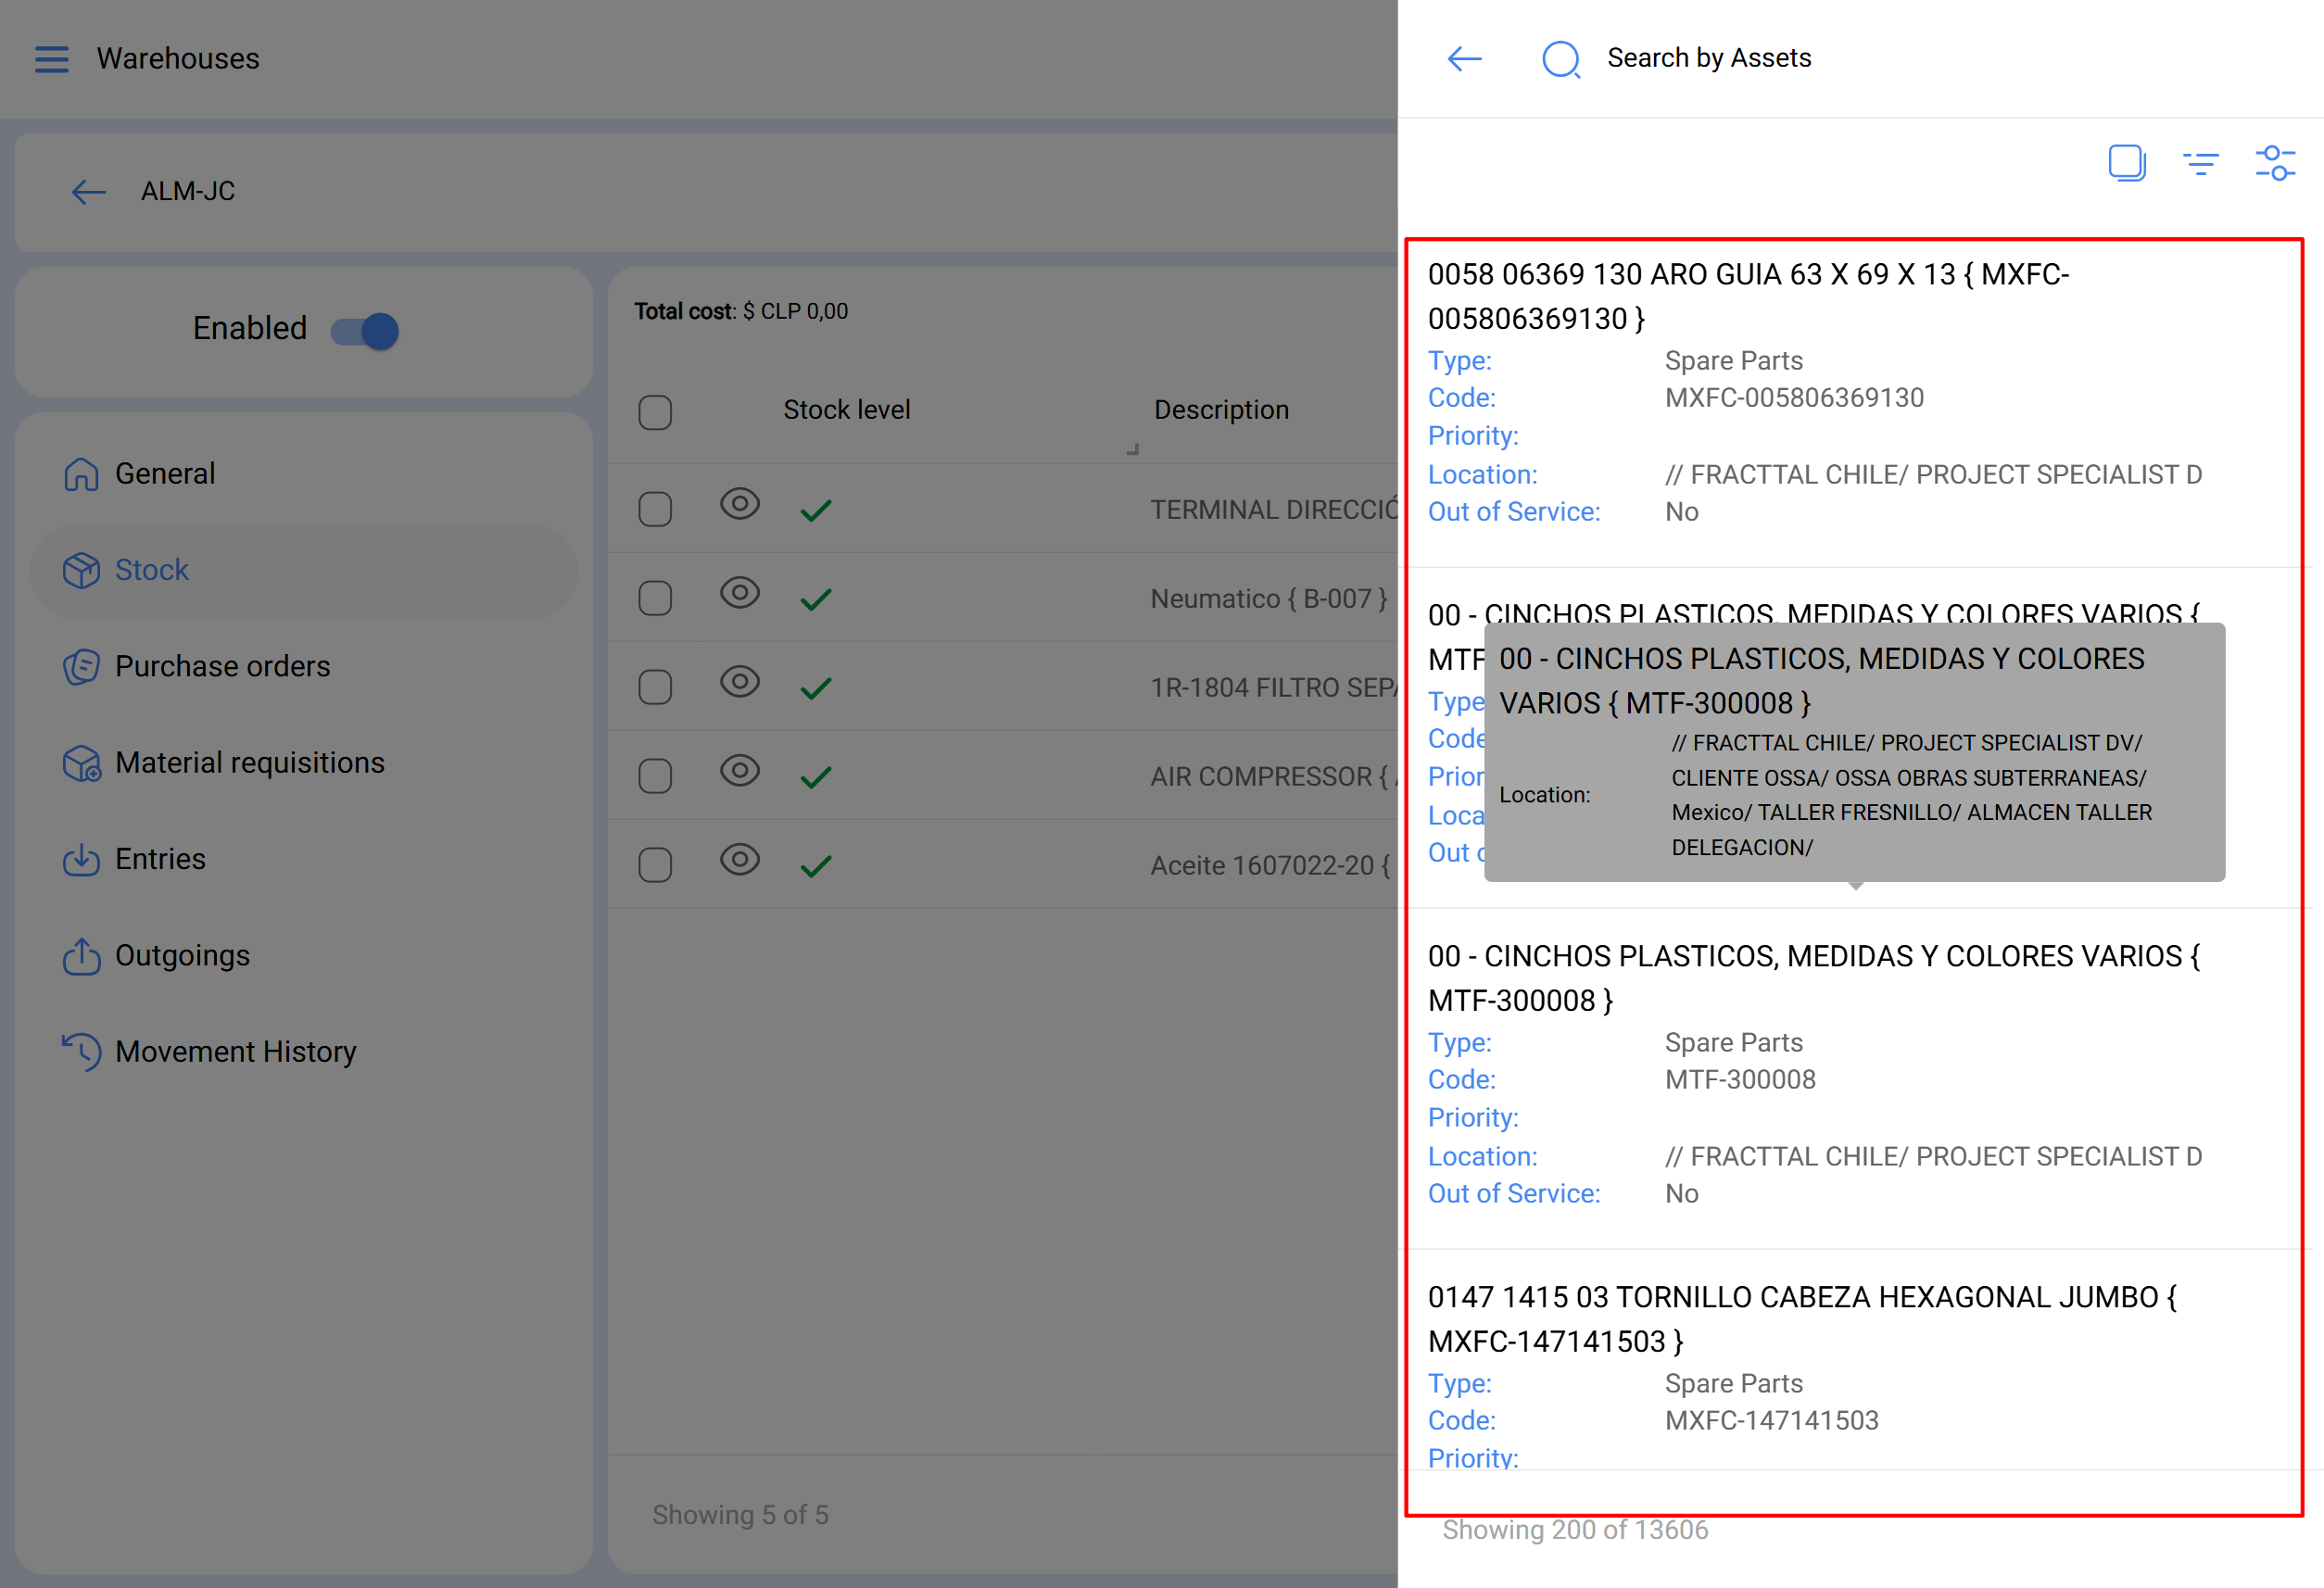This screenshot has width=2324, height=1588.
Task: Open the General section
Action: coord(165,473)
